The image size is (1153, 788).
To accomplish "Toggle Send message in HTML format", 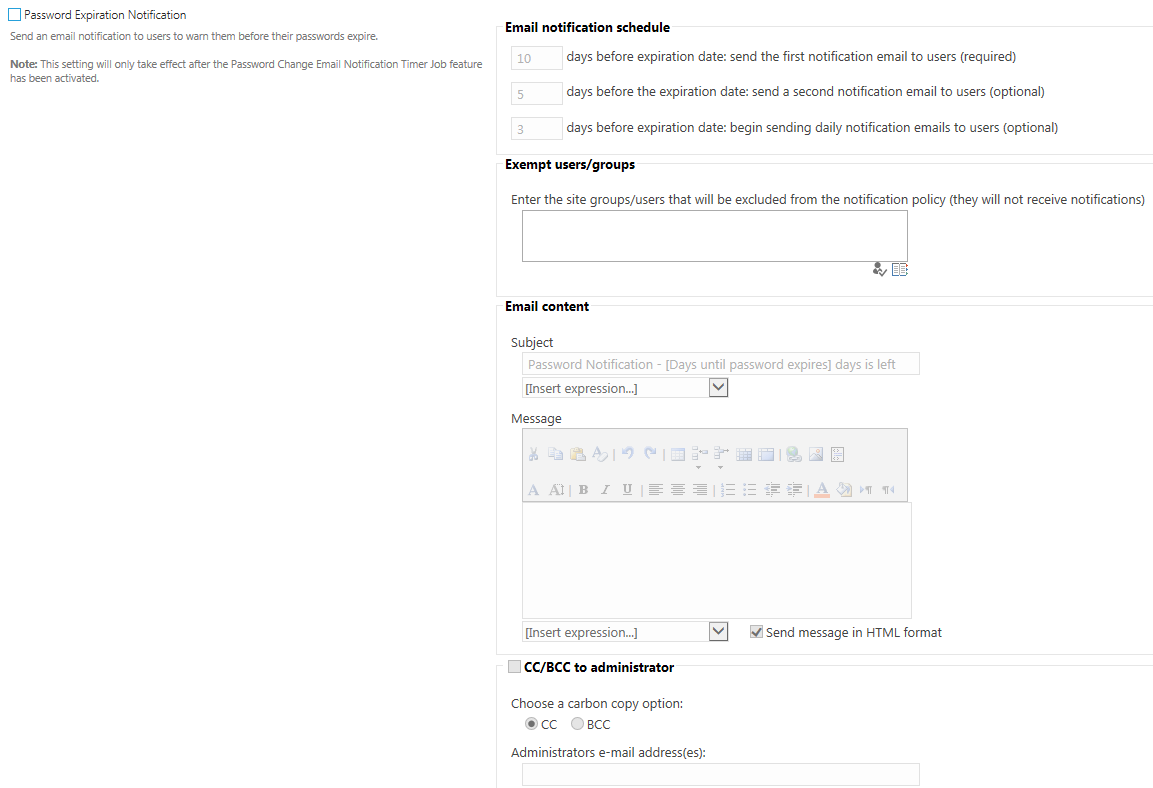I will point(757,632).
